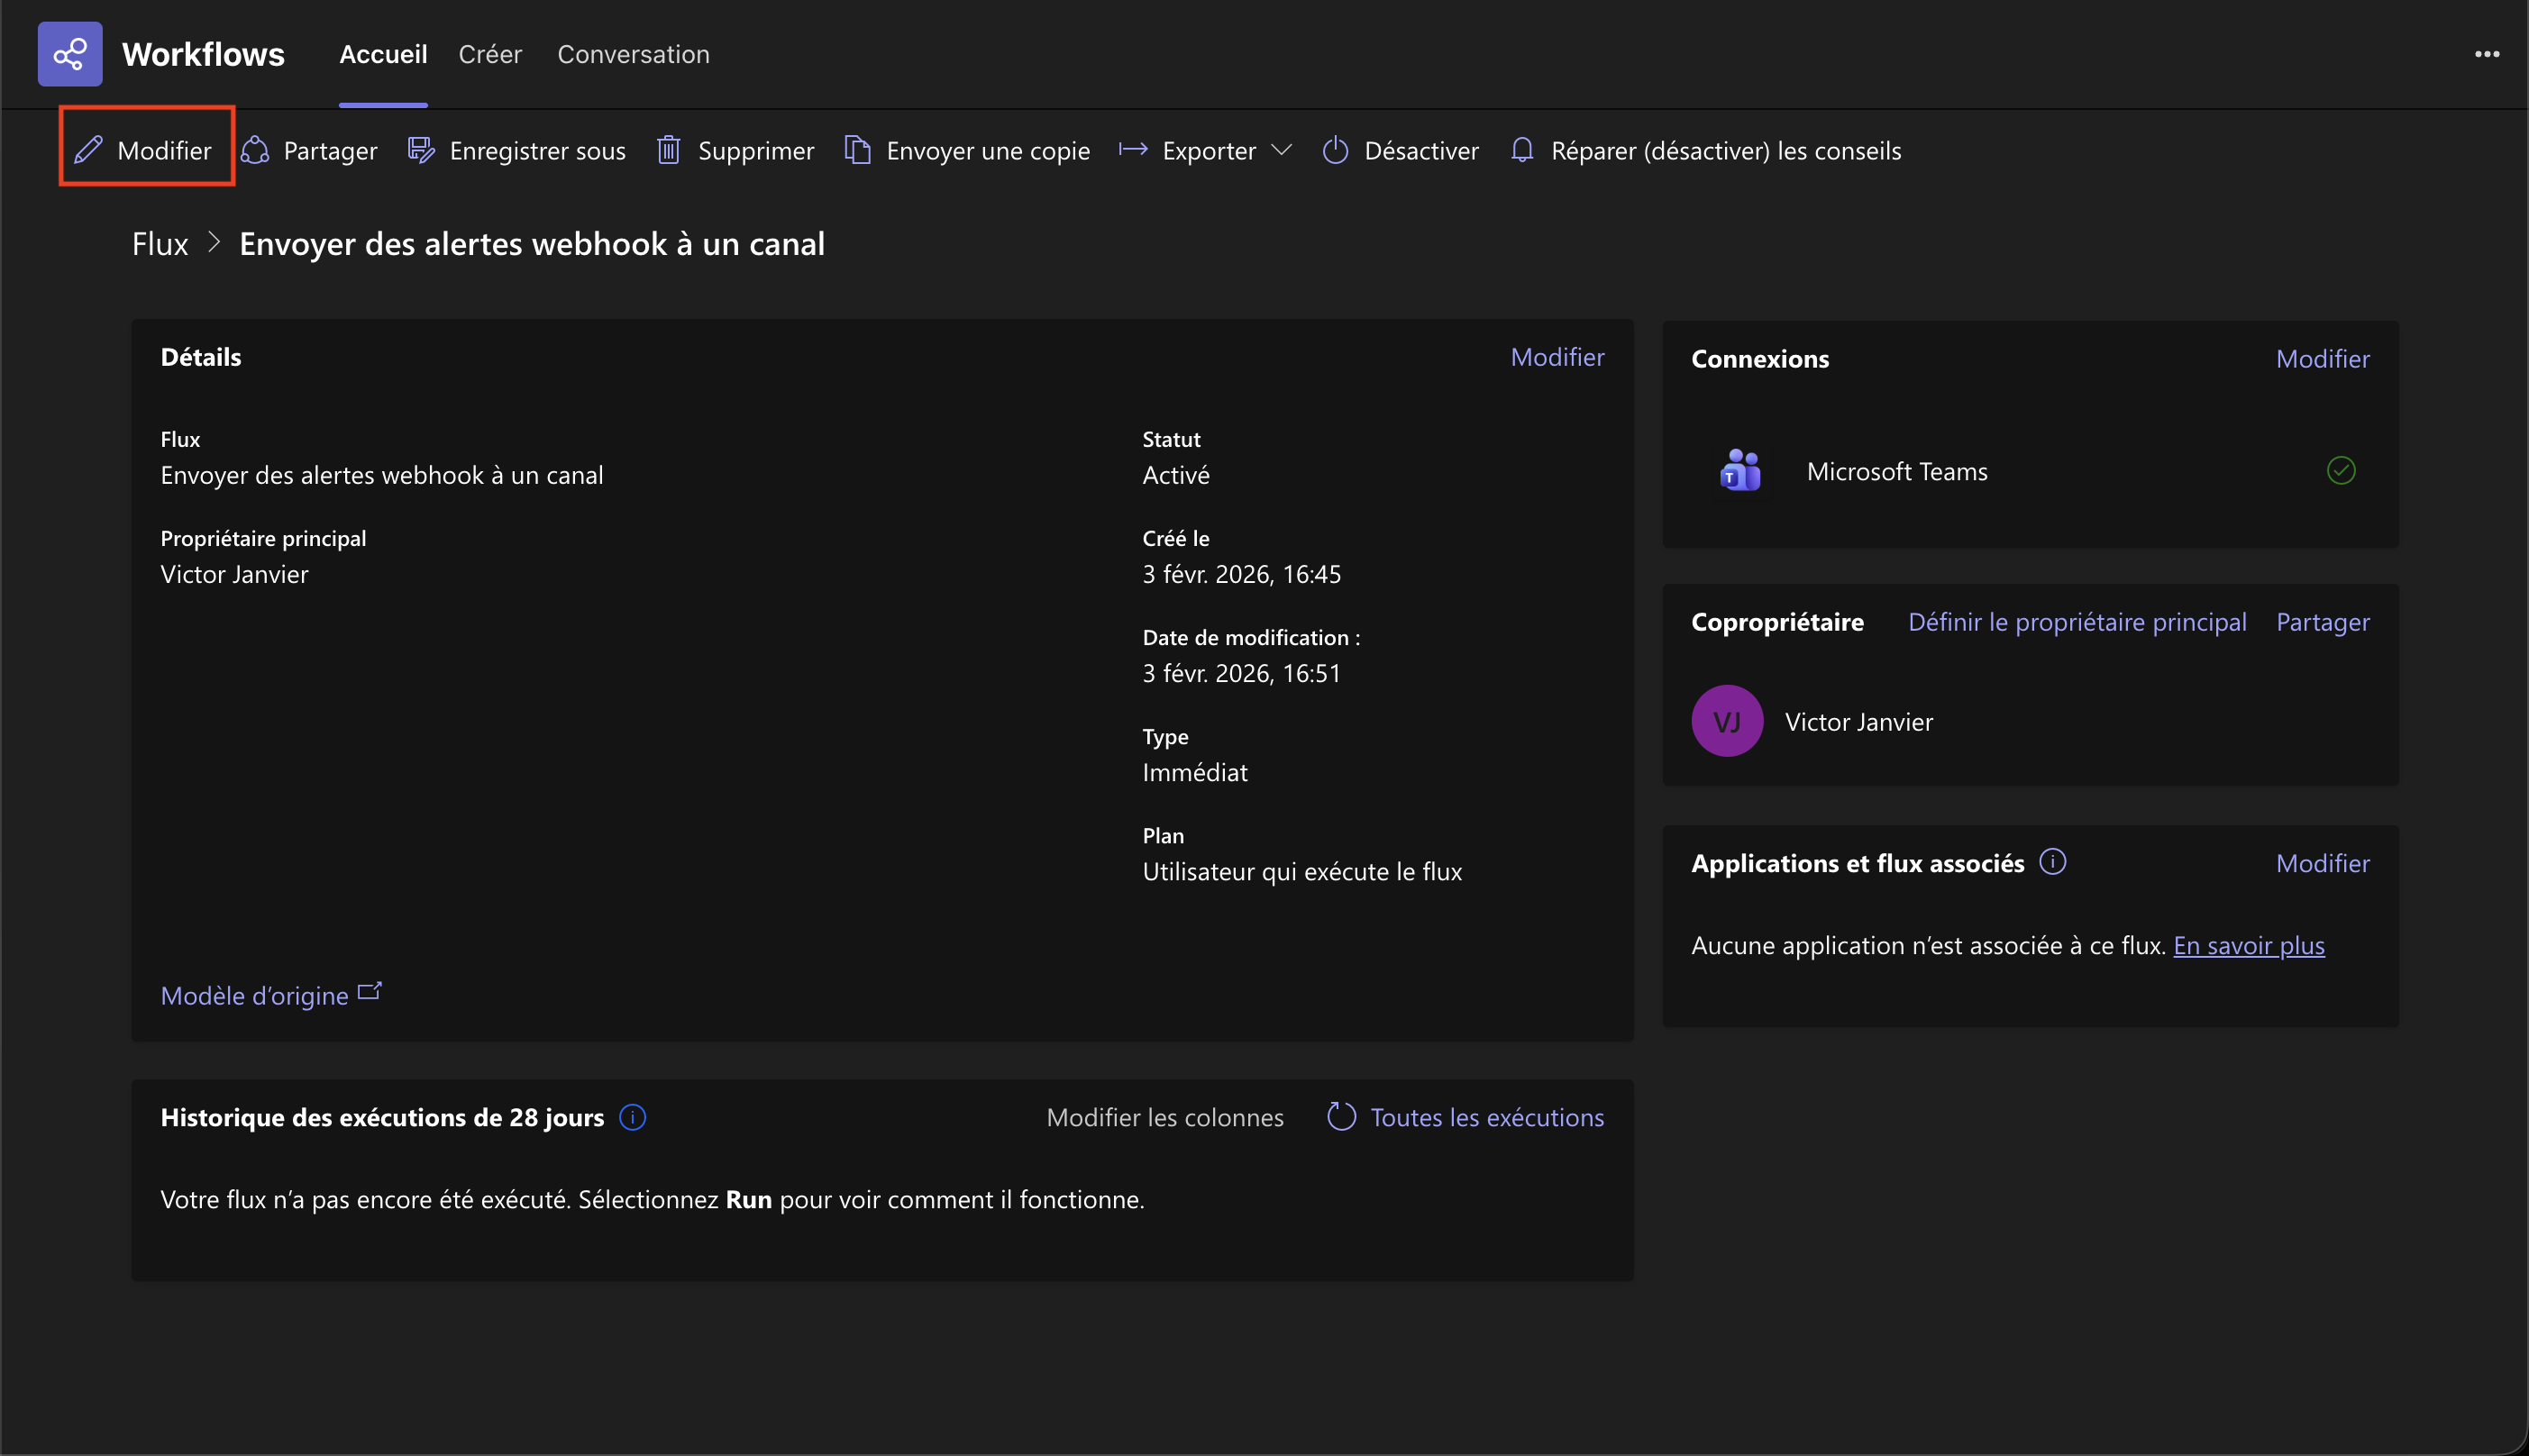Click the Partager share icon
2529x1456 pixels.
(x=256, y=150)
